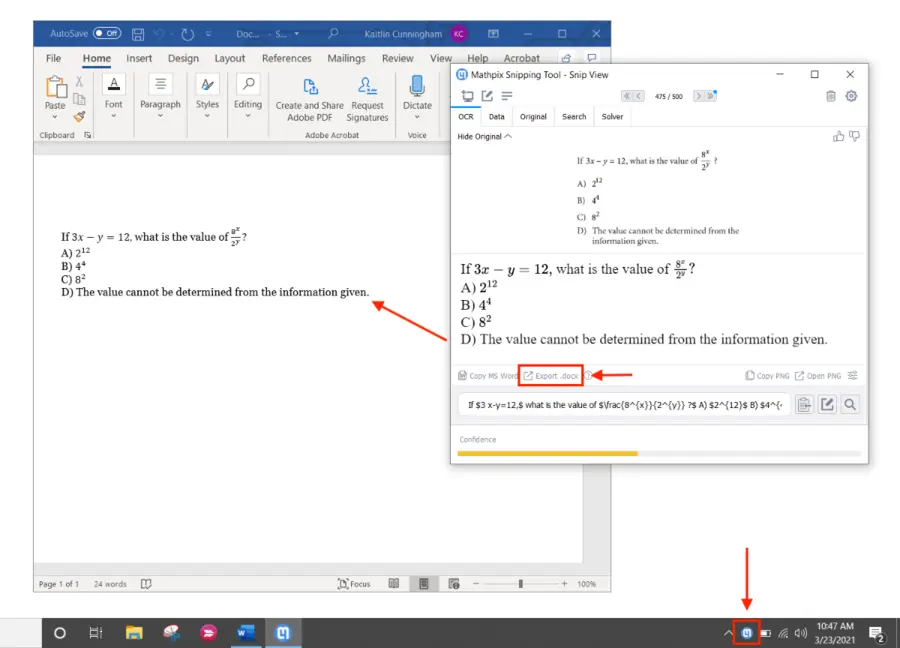This screenshot has width=900, height=648.
Task: Expand the Font group dropdown
Action: click(x=114, y=115)
